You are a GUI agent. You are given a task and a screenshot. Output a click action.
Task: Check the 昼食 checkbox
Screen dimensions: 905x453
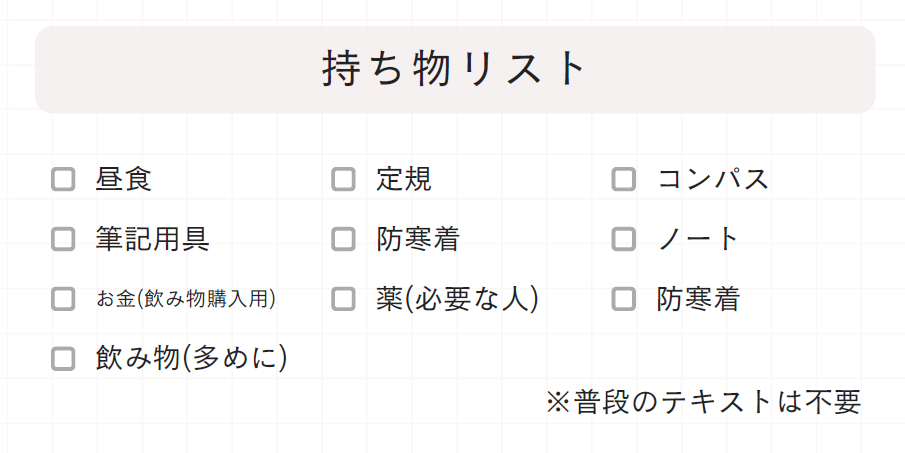click(x=63, y=180)
